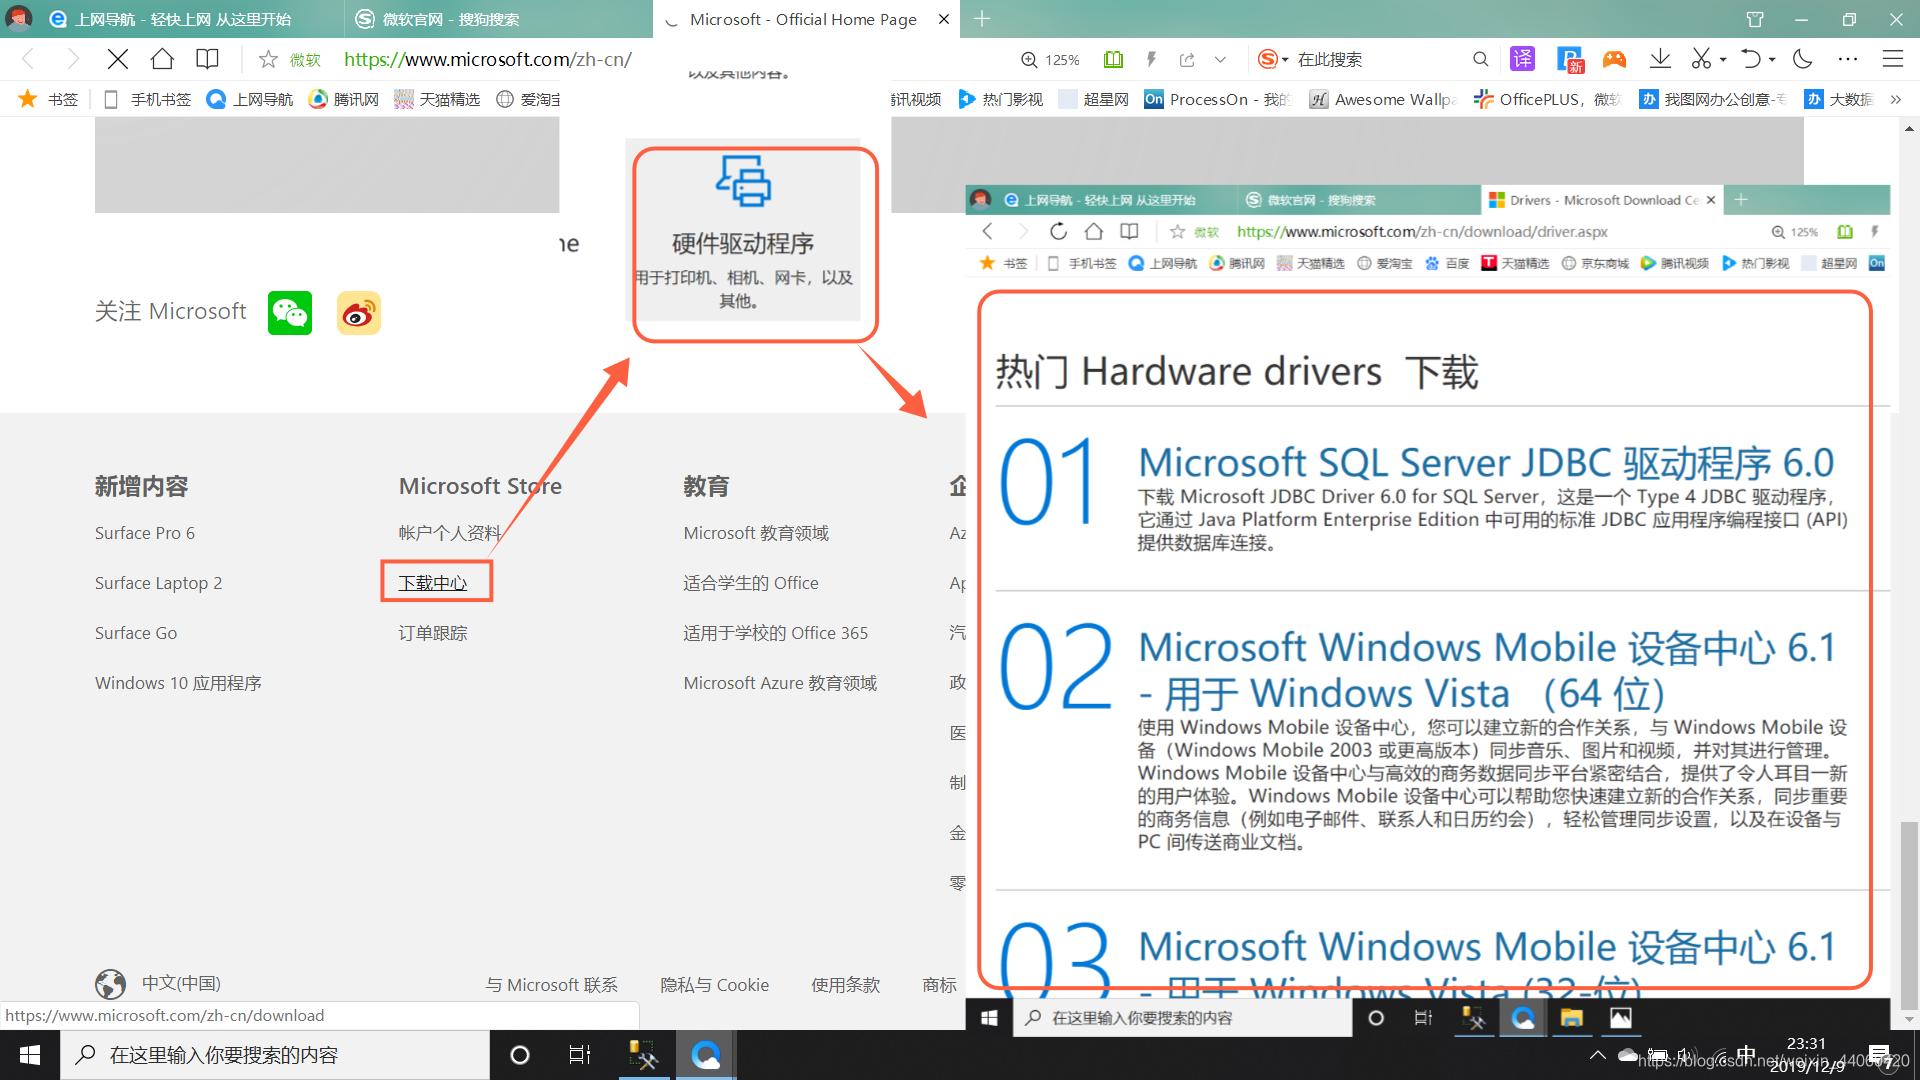This screenshot has width=1920, height=1080.
Task: Open a new tab in the main browser
Action: [x=982, y=19]
